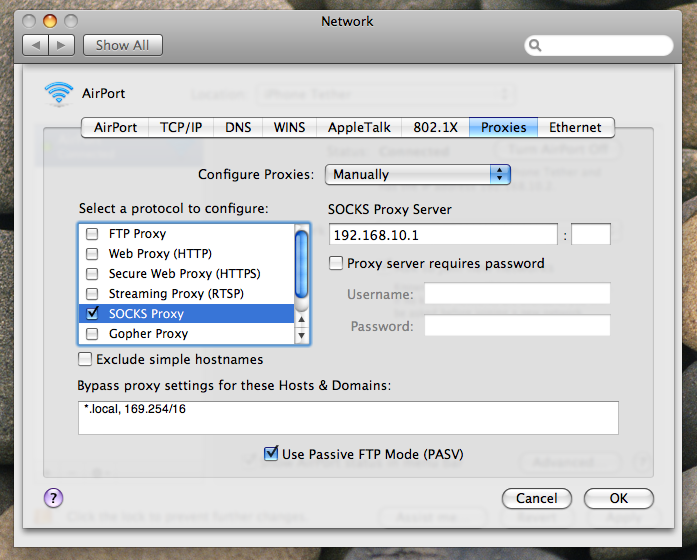697x560 pixels.
Task: Click the SOCKS proxy port field
Action: [591, 235]
